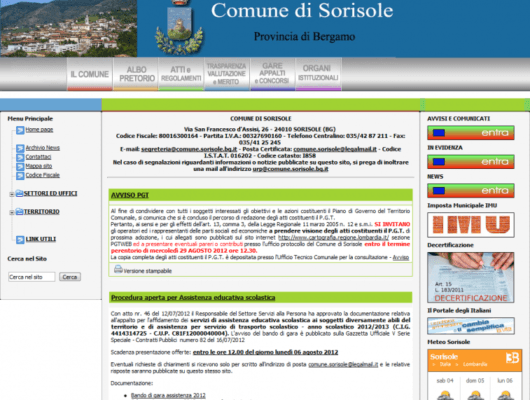Click entra button under AVVISI E COMUNICATI
The height and width of the screenshot is (400, 530).
coord(471,133)
